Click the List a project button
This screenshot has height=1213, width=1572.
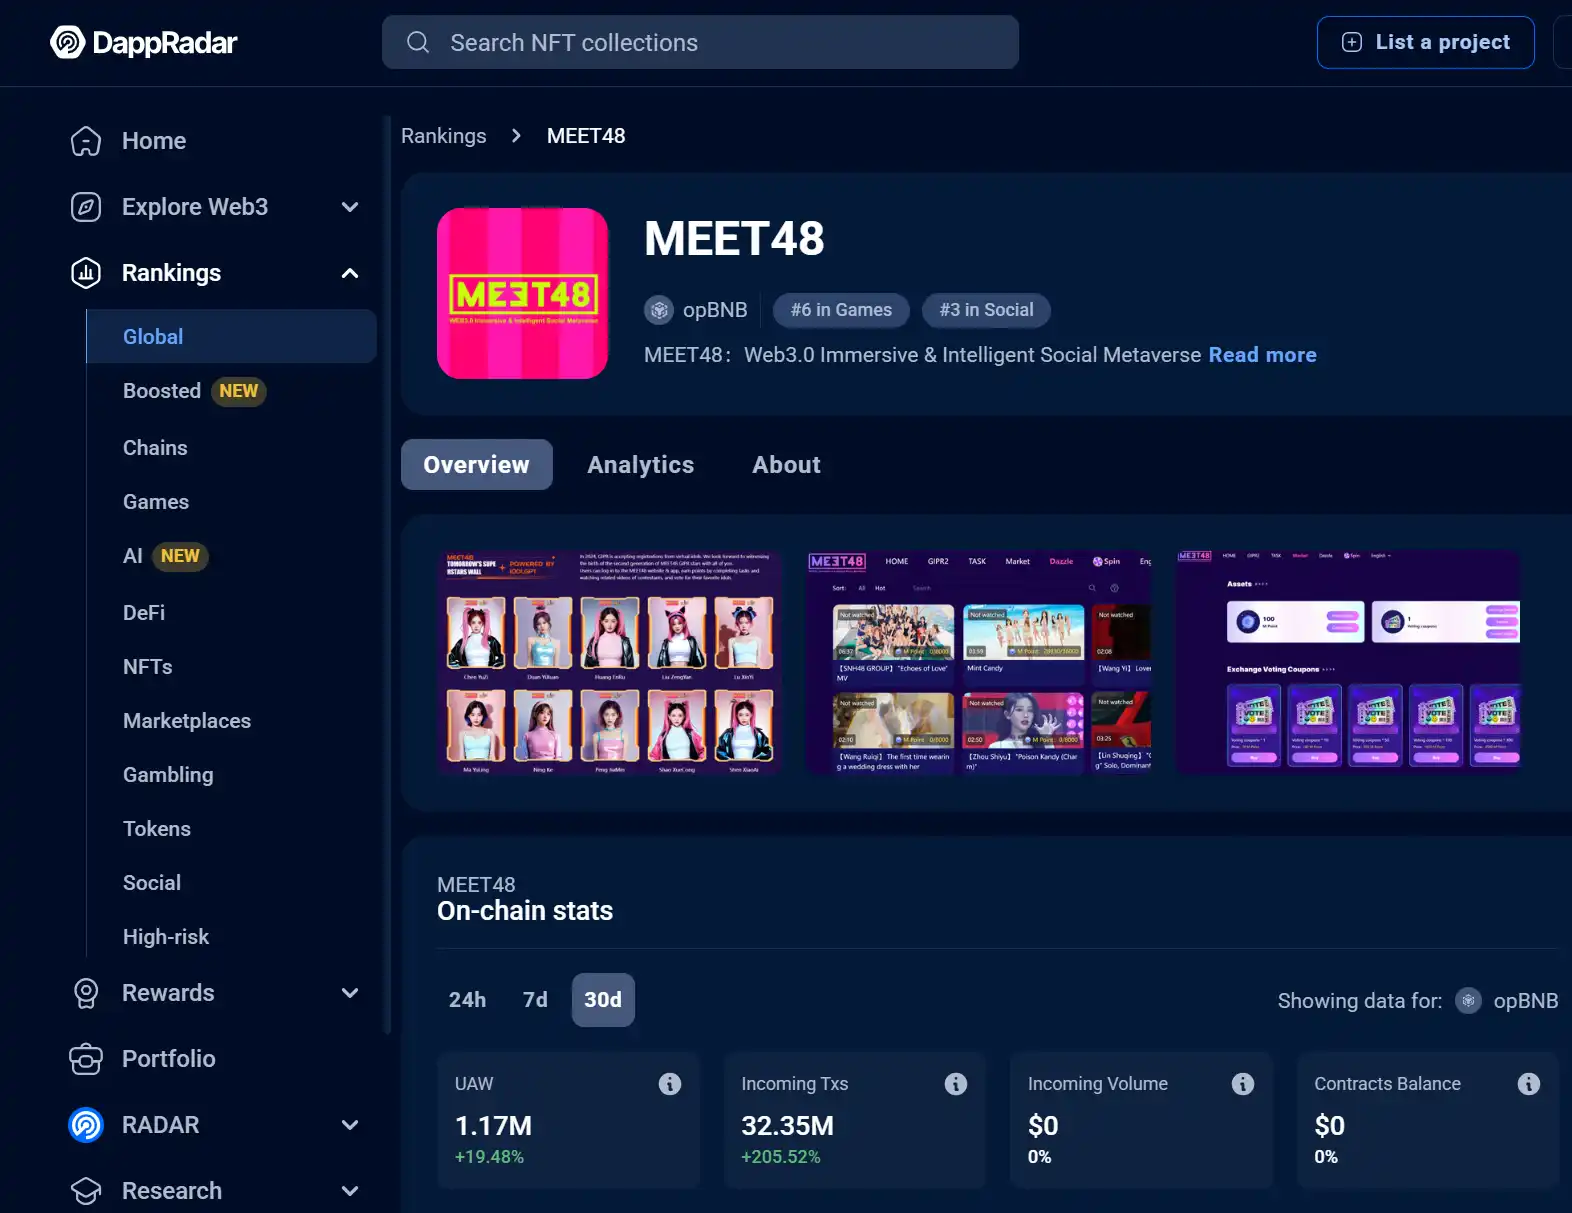pyautogui.click(x=1425, y=42)
